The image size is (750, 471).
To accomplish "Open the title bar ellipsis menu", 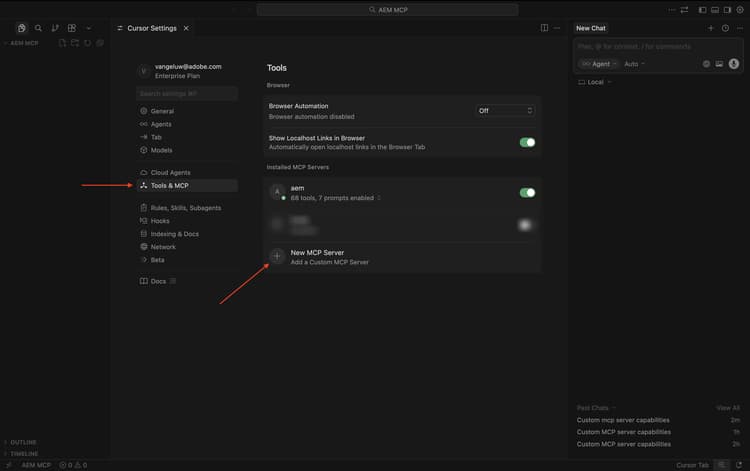I will coord(672,10).
